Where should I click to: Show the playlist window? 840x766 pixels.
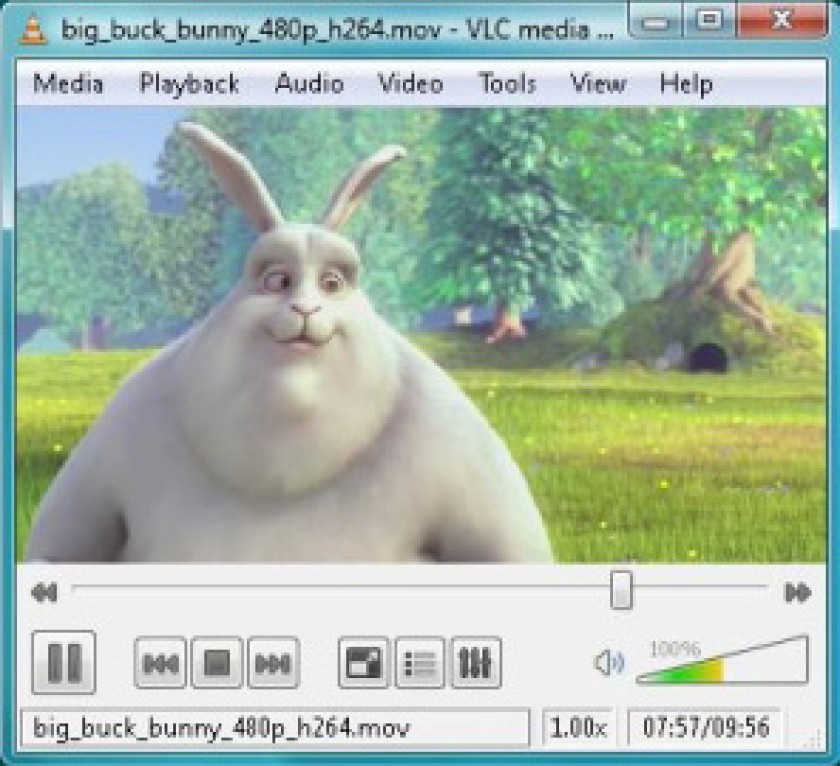pyautogui.click(x=419, y=663)
